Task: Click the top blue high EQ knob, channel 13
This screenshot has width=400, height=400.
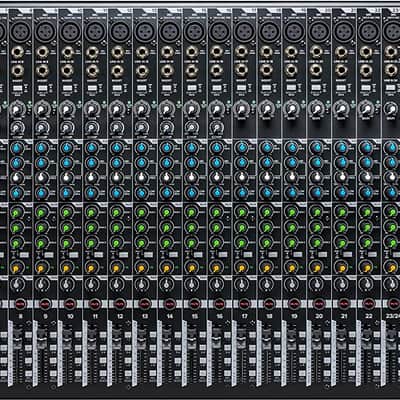Action: point(141,148)
